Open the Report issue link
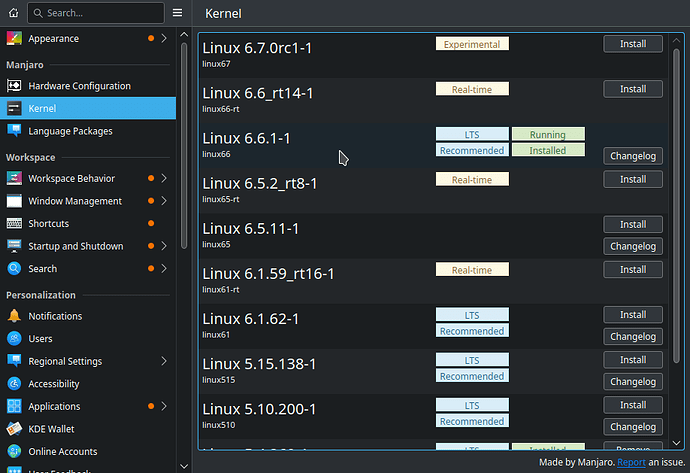 tap(631, 462)
